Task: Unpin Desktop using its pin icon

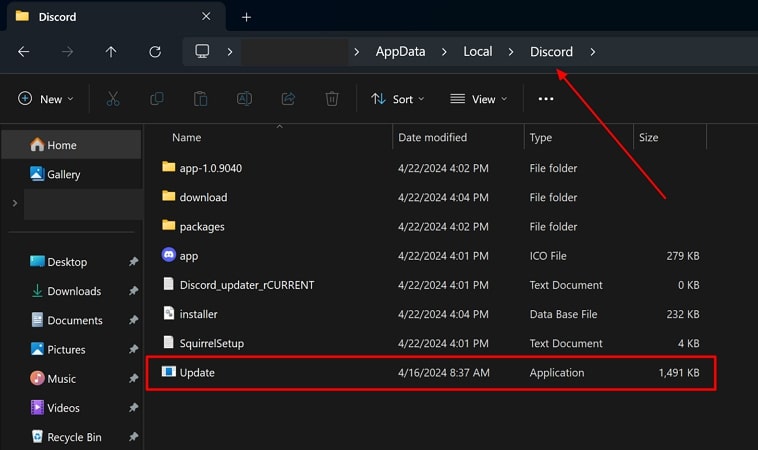Action: tap(133, 261)
